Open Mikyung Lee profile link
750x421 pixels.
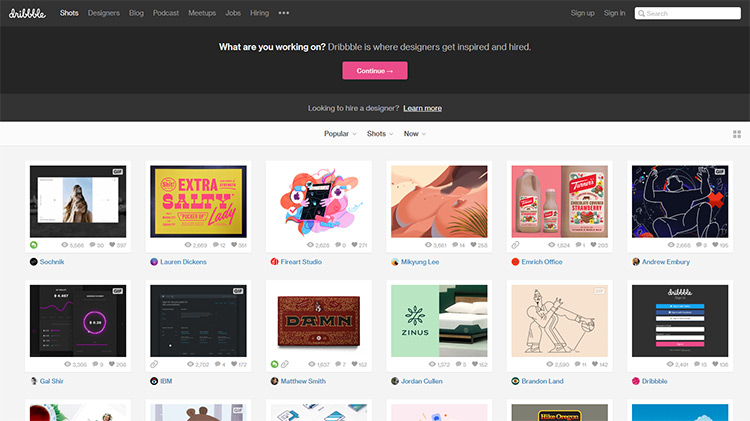[x=420, y=262]
